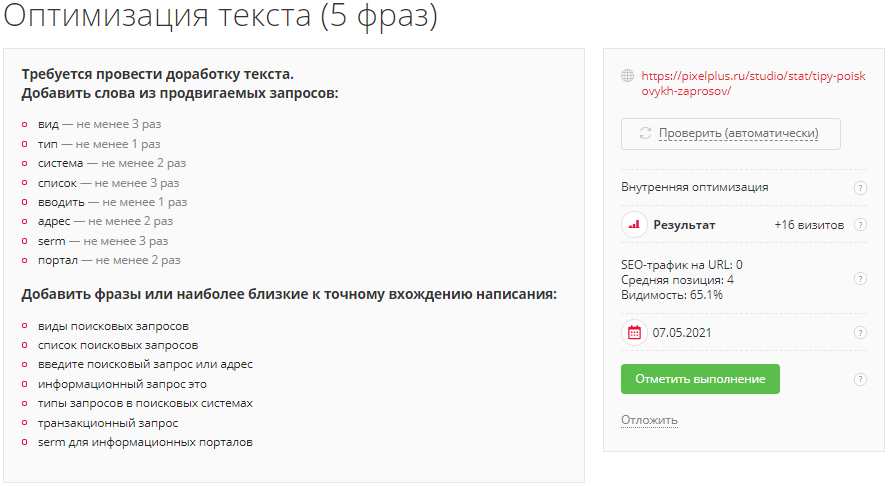Screen dimensions: 888x486
Task: Open help icon beside Средняя позиция
Action: click(x=860, y=279)
